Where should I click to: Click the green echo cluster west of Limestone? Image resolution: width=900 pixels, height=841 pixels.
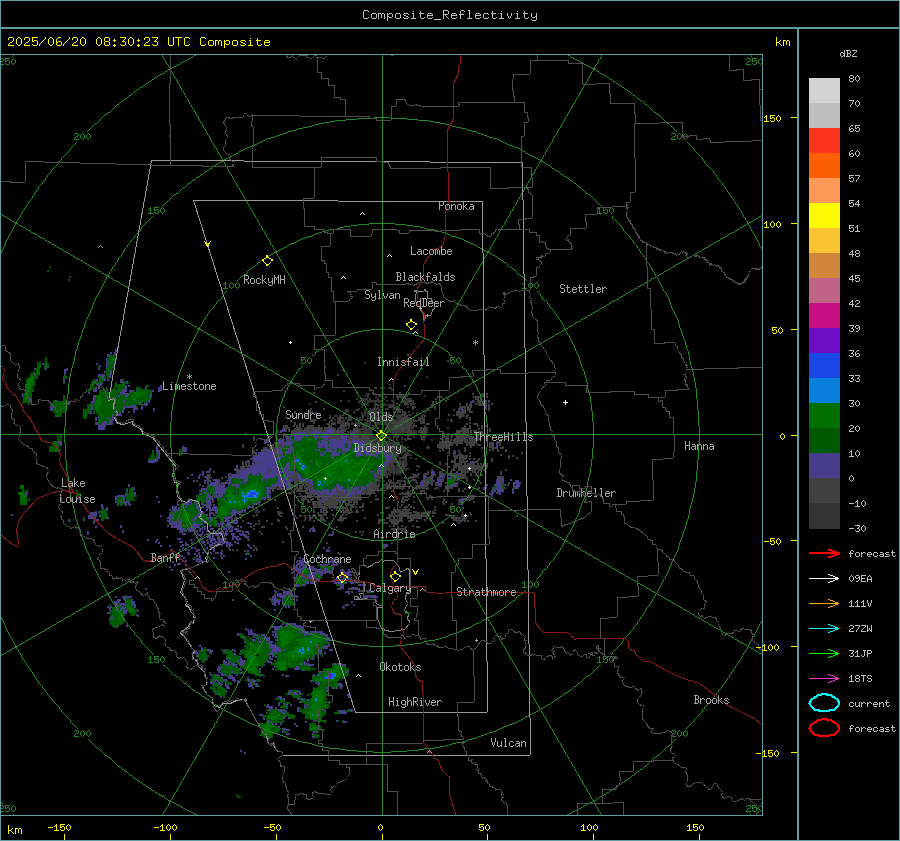[115, 402]
